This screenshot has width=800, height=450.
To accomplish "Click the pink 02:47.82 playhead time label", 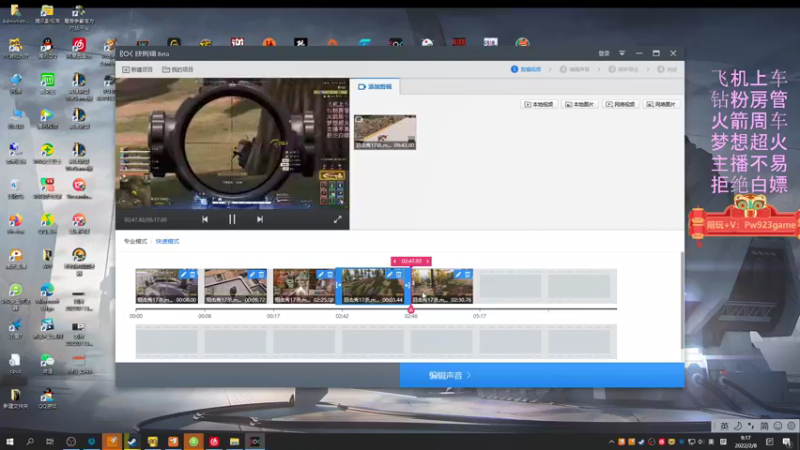I will pos(411,261).
